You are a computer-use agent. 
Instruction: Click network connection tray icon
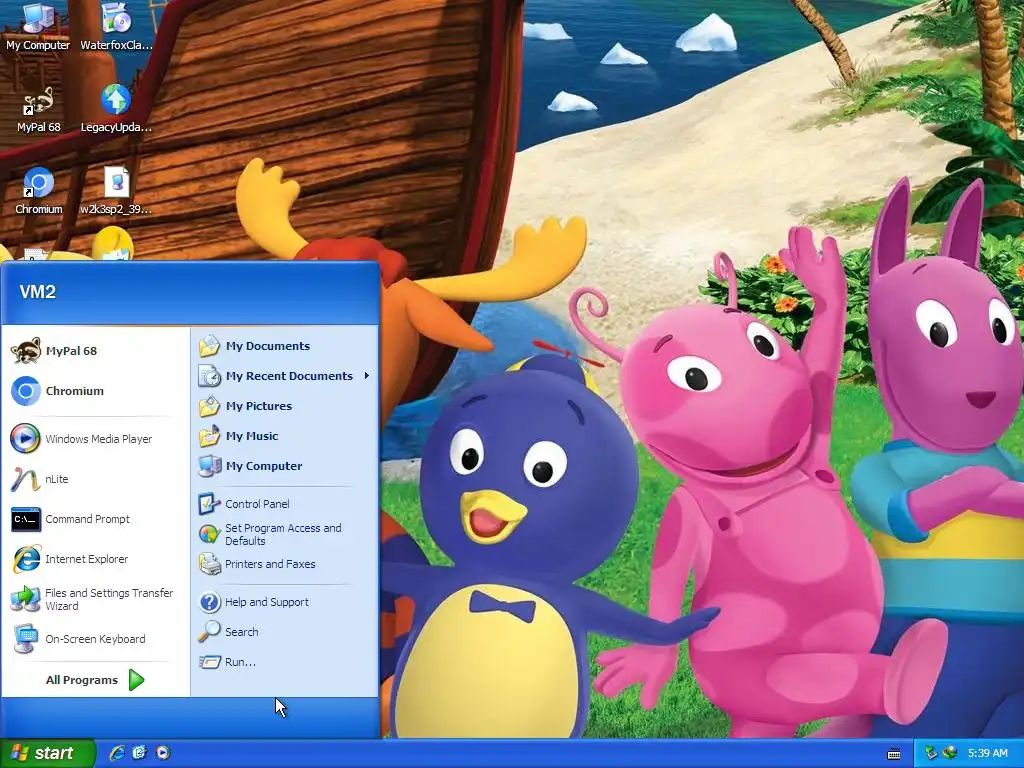(950, 753)
